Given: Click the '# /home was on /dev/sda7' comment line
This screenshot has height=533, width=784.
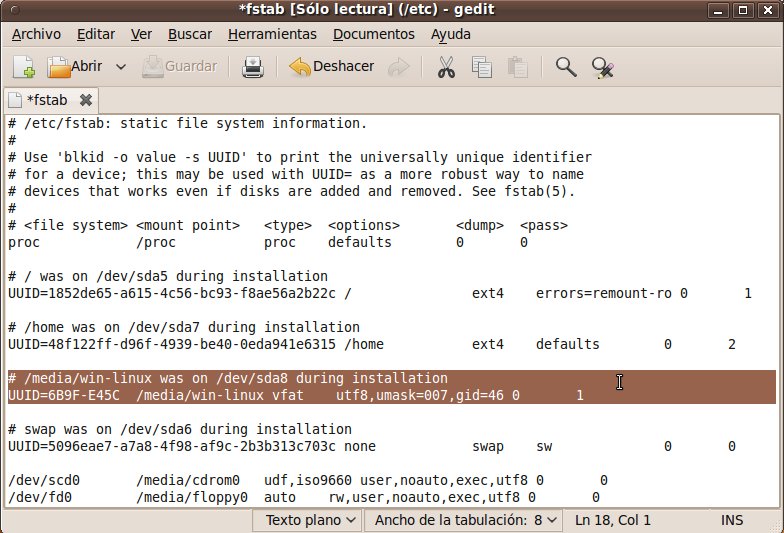Looking at the screenshot, I should tap(184, 327).
